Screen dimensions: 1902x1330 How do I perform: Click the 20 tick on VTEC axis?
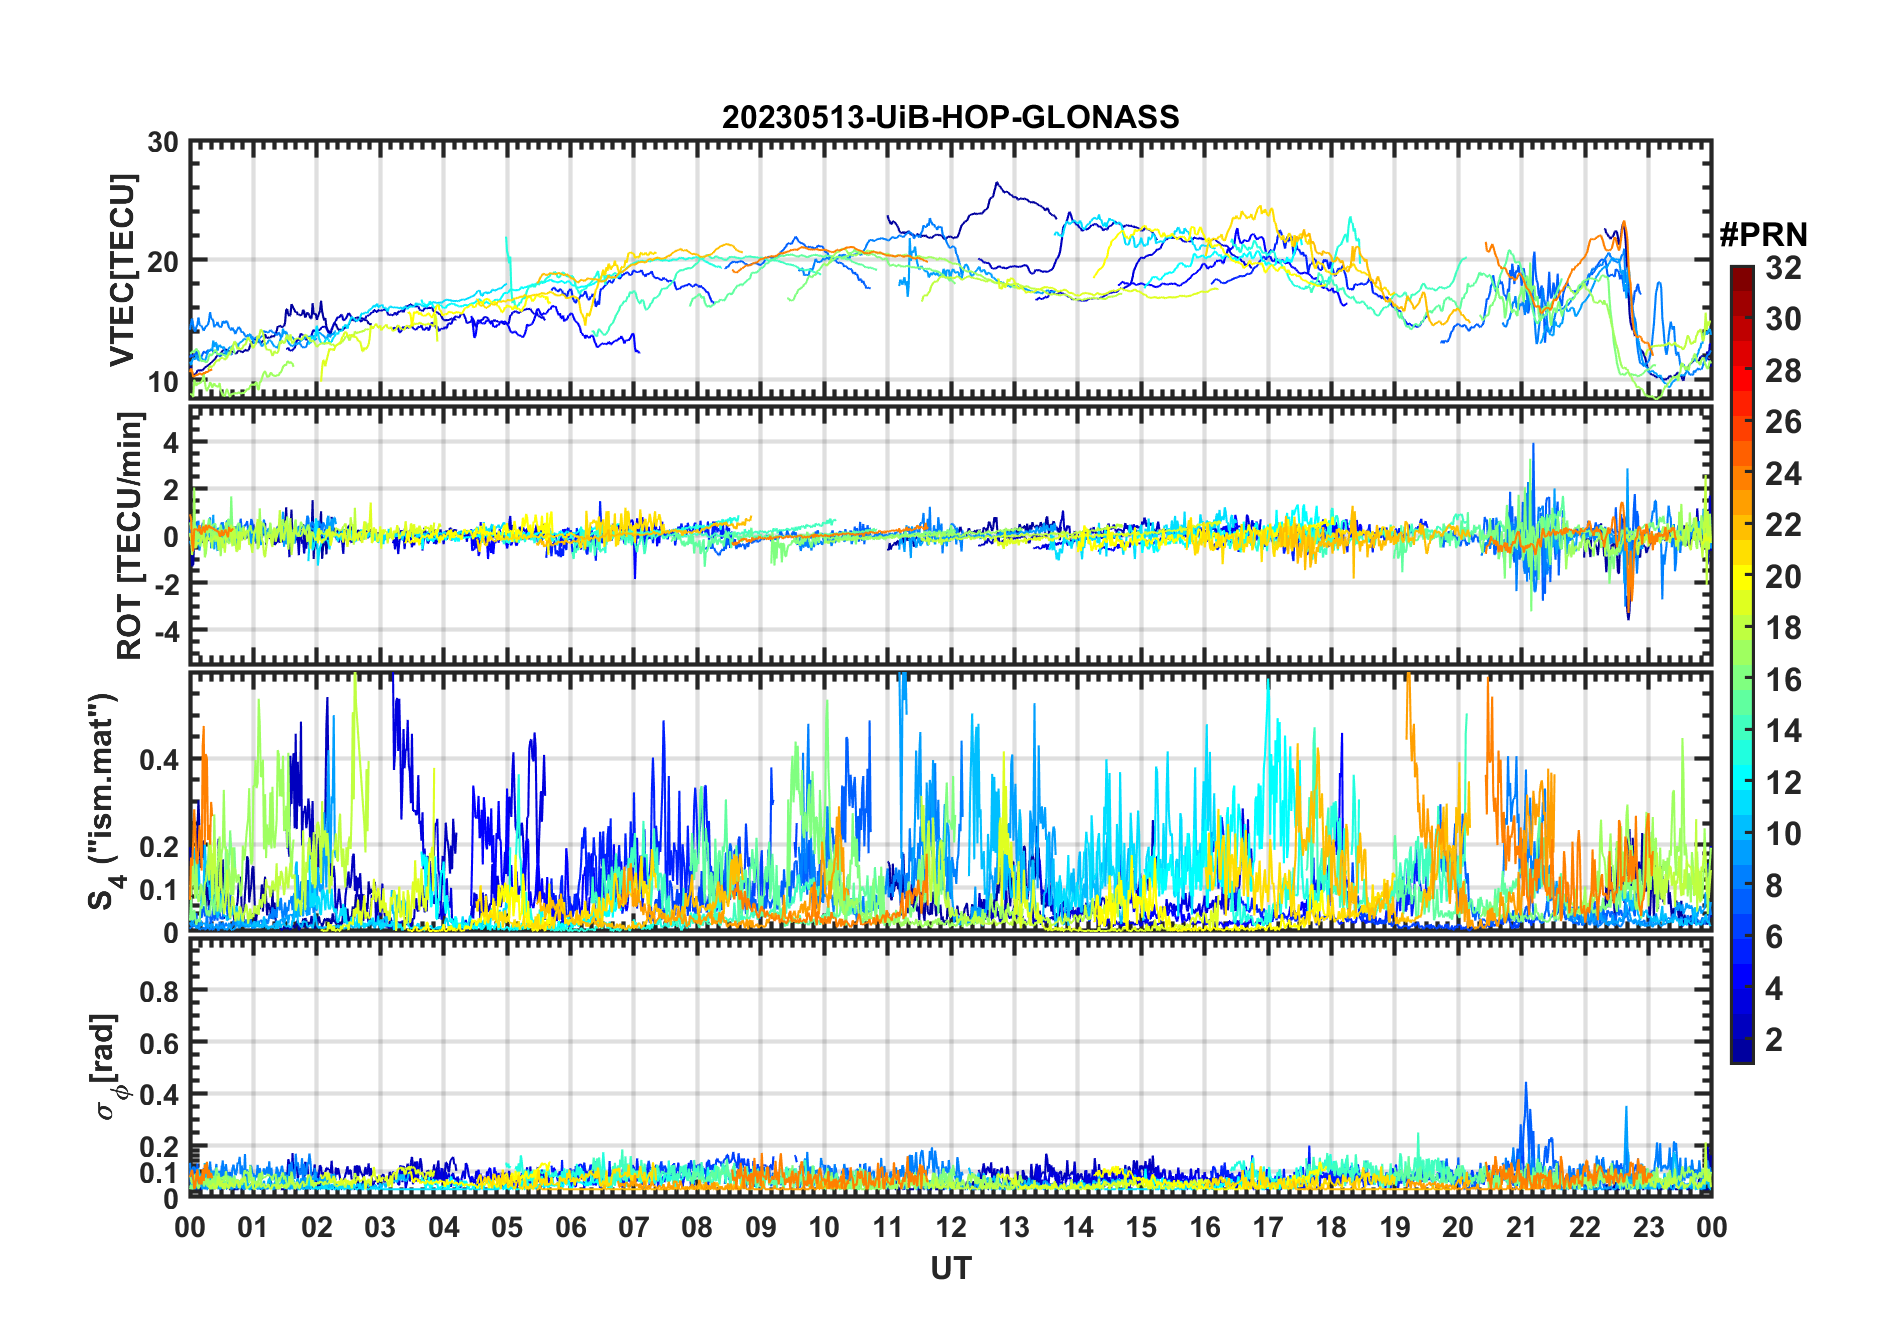(x=163, y=261)
